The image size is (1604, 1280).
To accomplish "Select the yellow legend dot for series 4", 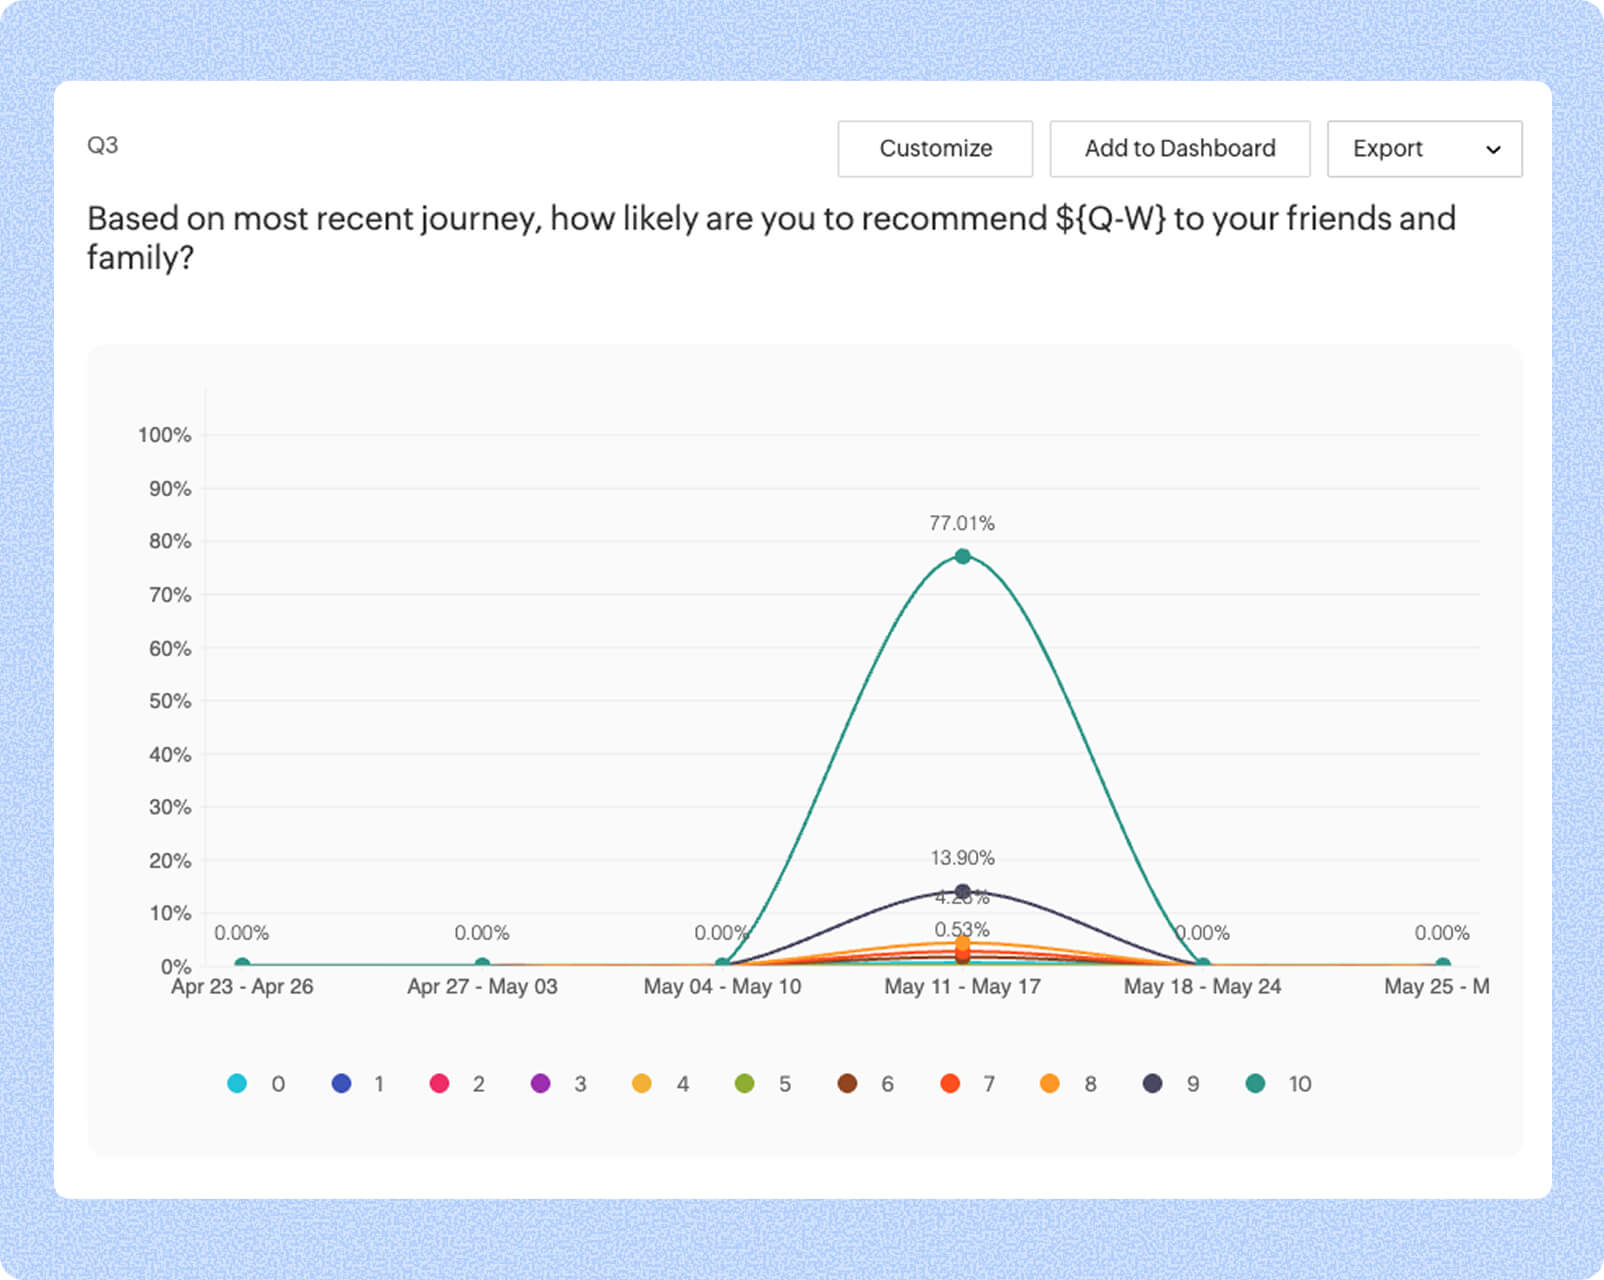I will click(x=642, y=1083).
